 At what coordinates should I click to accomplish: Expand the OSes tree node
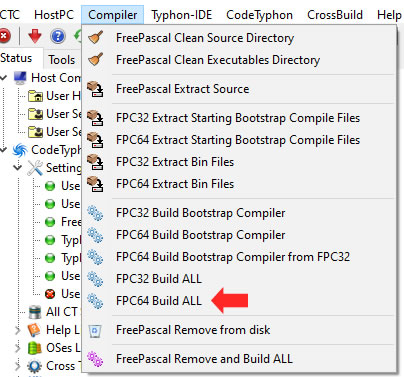(x=18, y=348)
